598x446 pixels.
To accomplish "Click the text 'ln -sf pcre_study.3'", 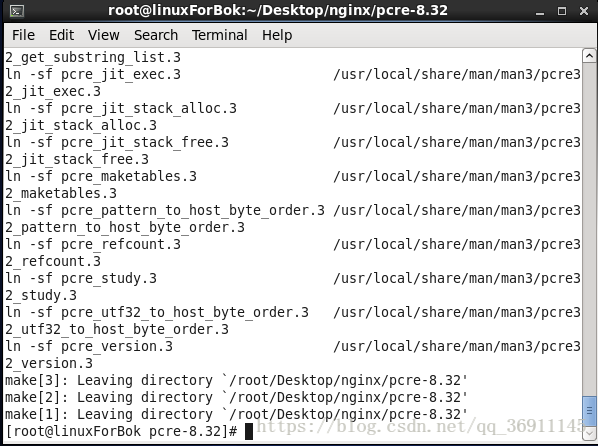I will tap(81, 279).
